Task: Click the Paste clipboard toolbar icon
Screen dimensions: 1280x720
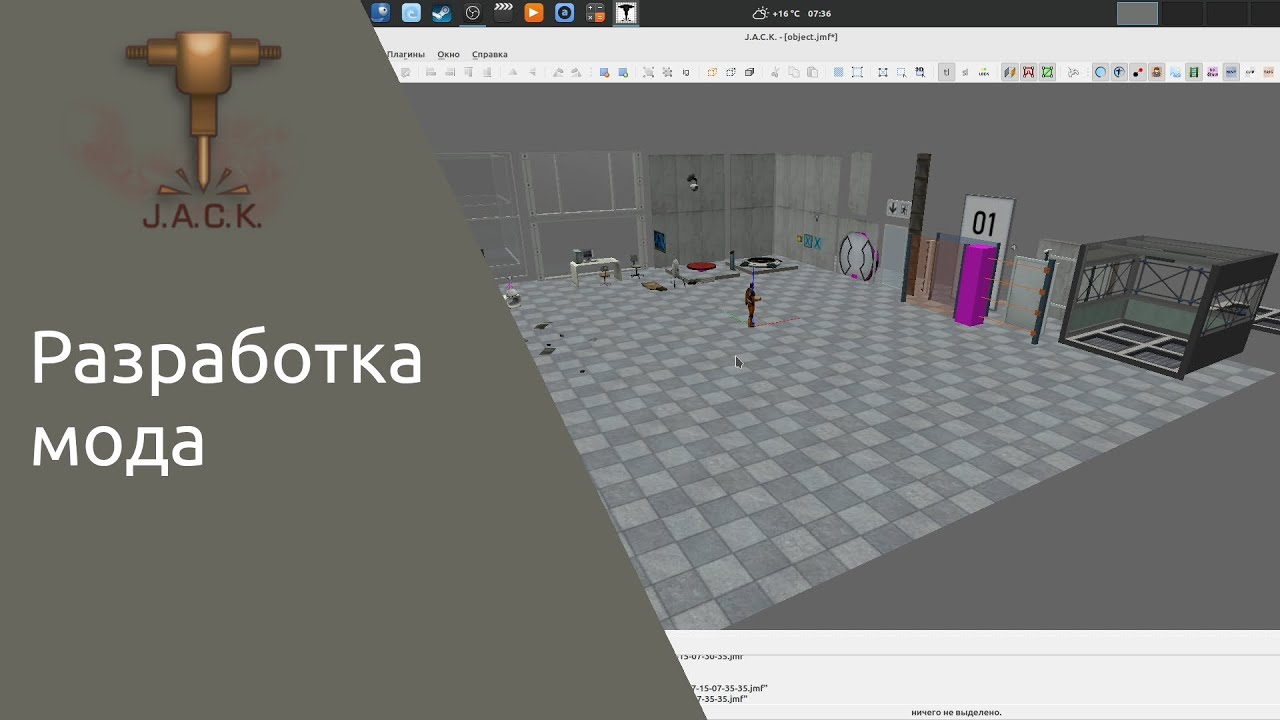Action: click(x=812, y=72)
